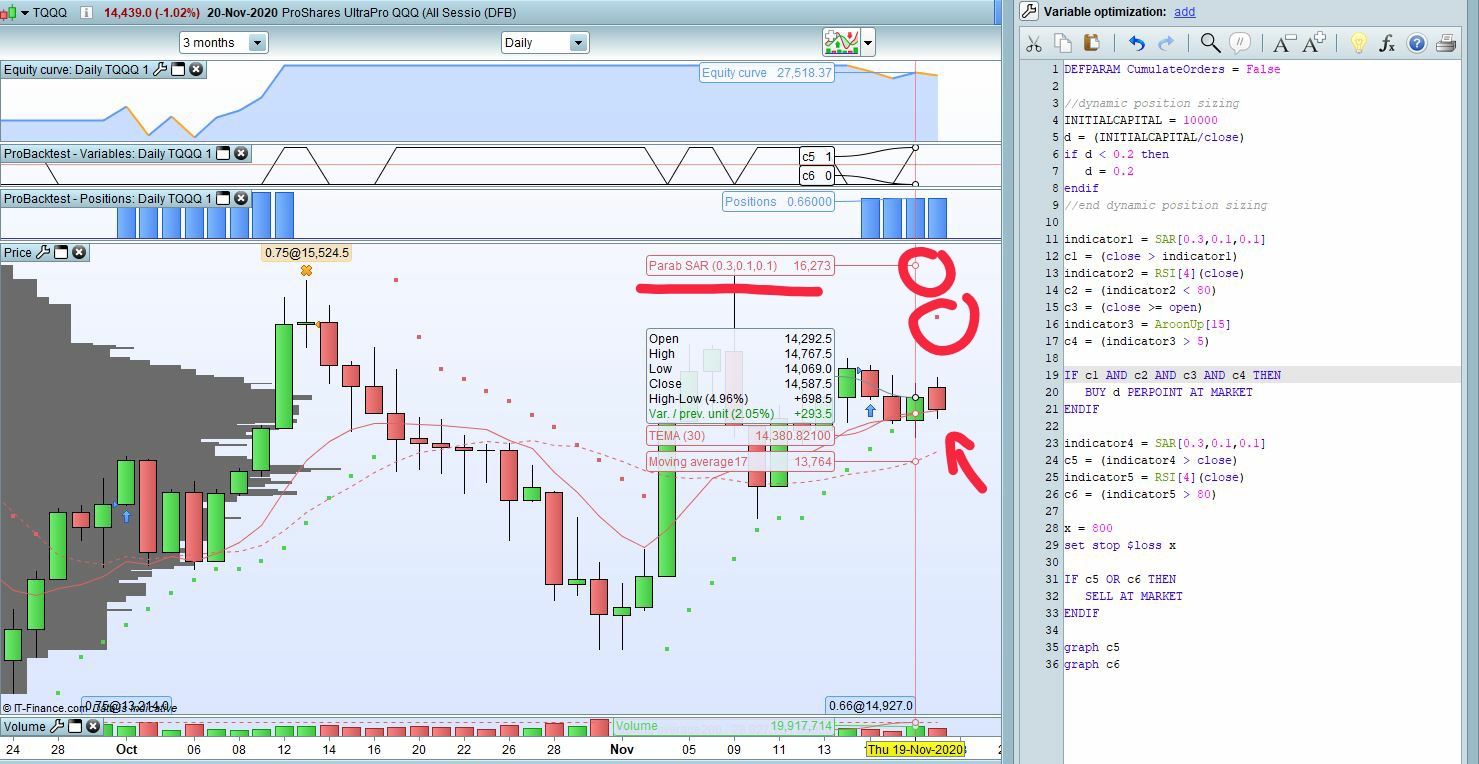Click line 19 IF c1 AND c2 condition
This screenshot has height=764, width=1479.
tap(1172, 375)
